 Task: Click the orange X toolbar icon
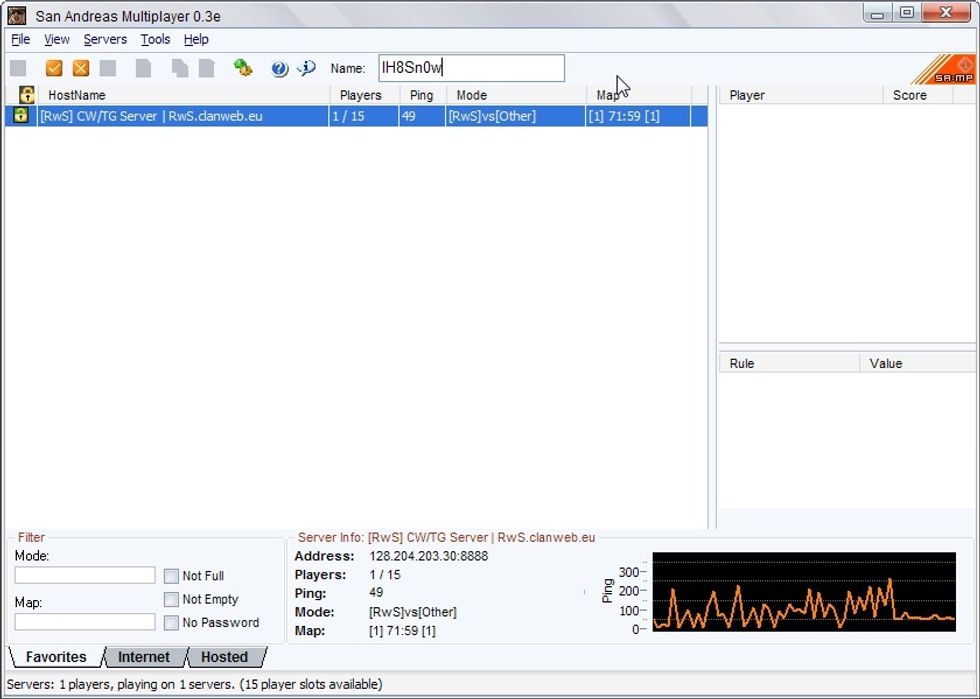[81, 68]
